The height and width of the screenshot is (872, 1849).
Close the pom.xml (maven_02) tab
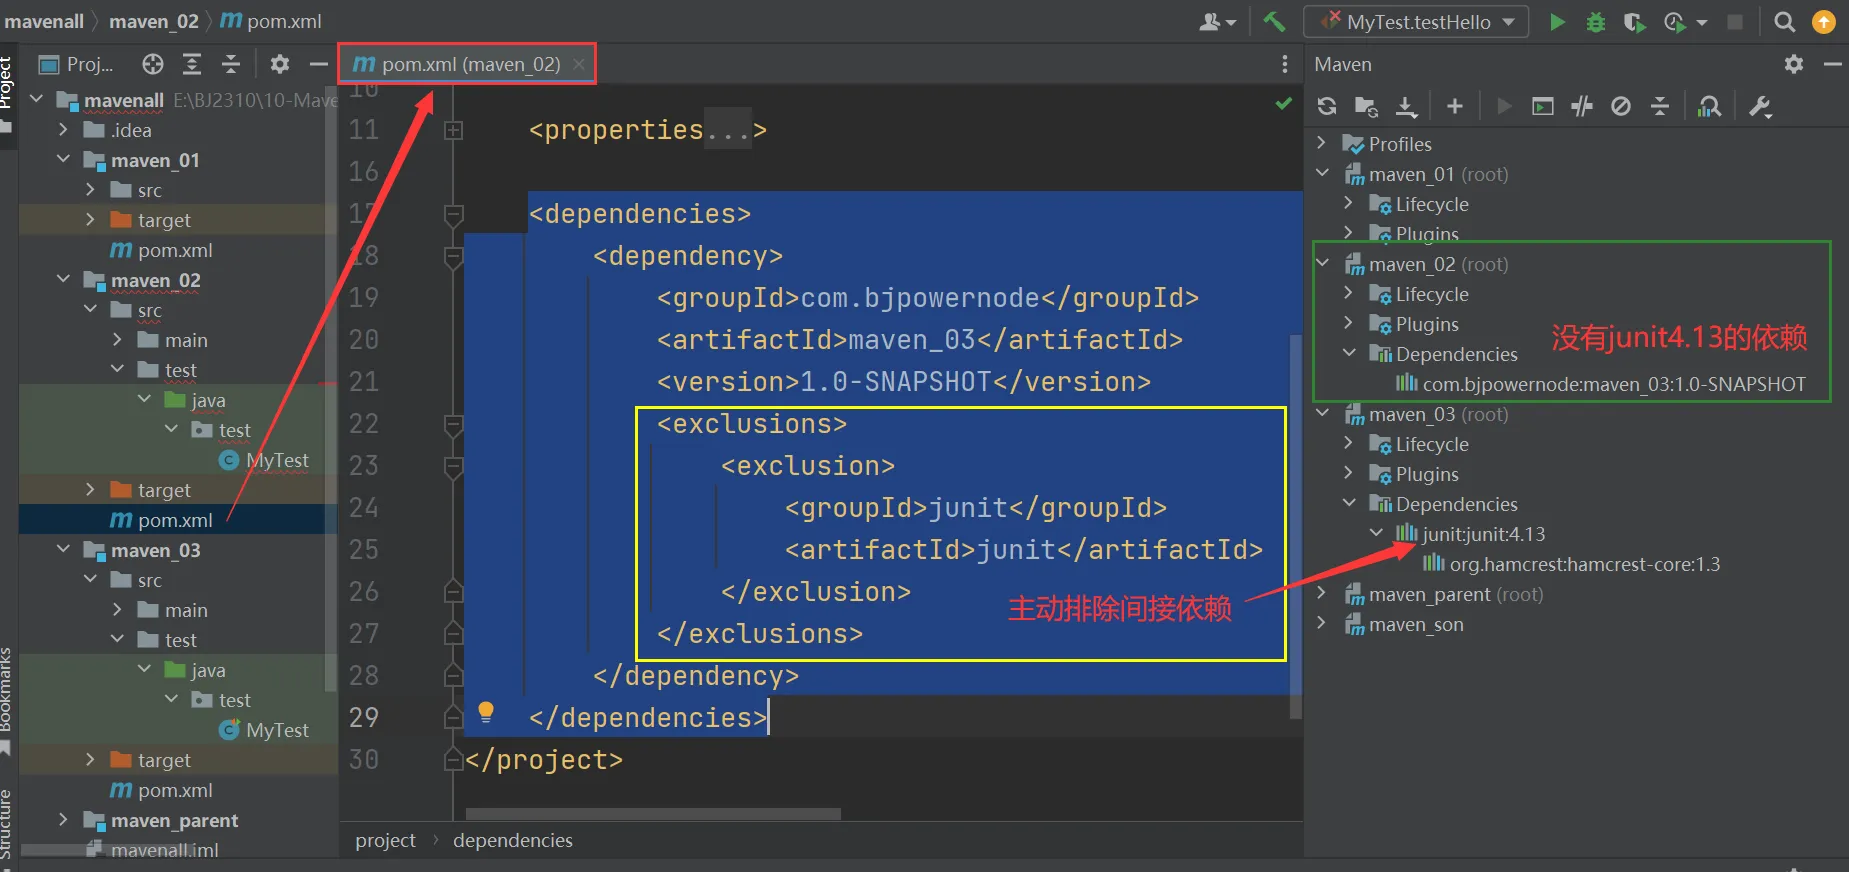coord(578,64)
